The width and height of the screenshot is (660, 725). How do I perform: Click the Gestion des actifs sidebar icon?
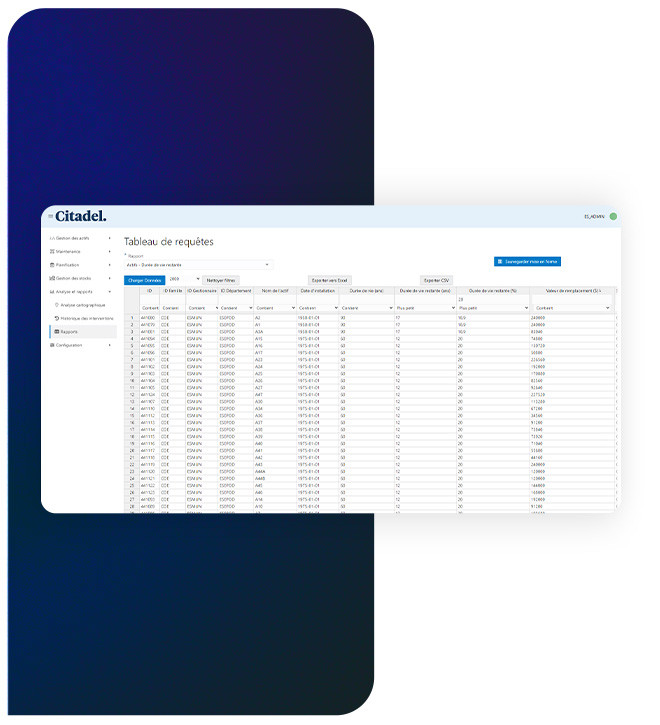click(51, 238)
